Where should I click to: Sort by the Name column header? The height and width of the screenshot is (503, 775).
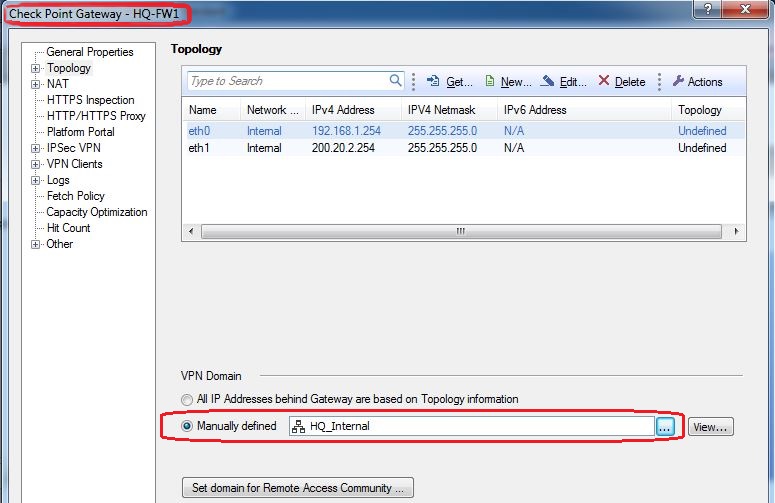click(212, 110)
